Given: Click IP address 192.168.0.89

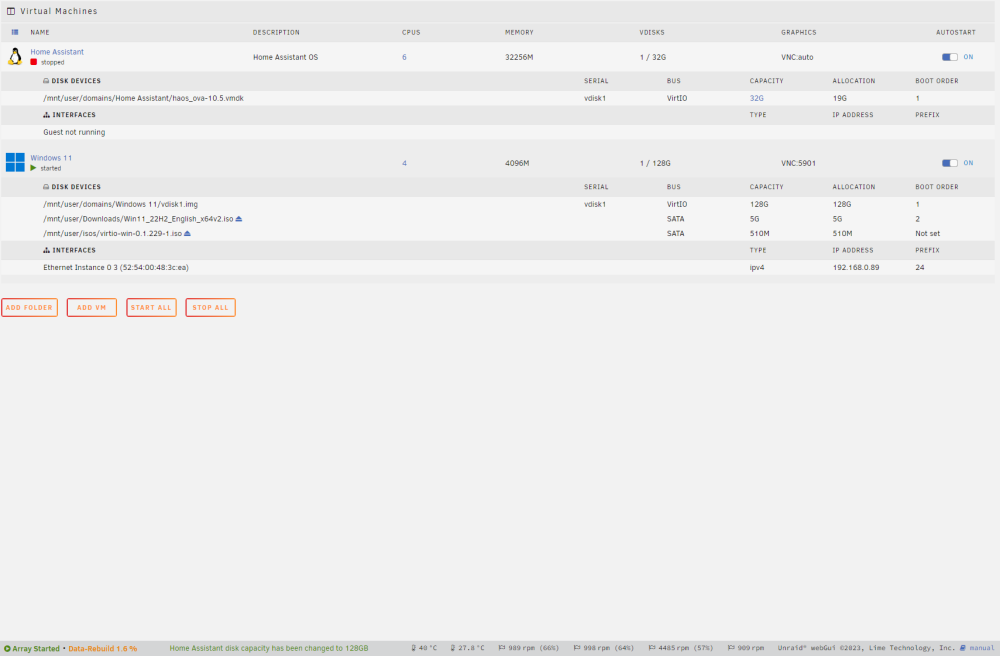Looking at the screenshot, I should coord(856,267).
